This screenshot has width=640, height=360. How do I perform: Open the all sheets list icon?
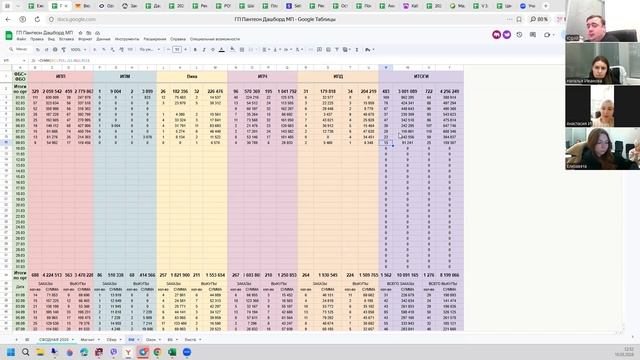[x=27, y=340]
